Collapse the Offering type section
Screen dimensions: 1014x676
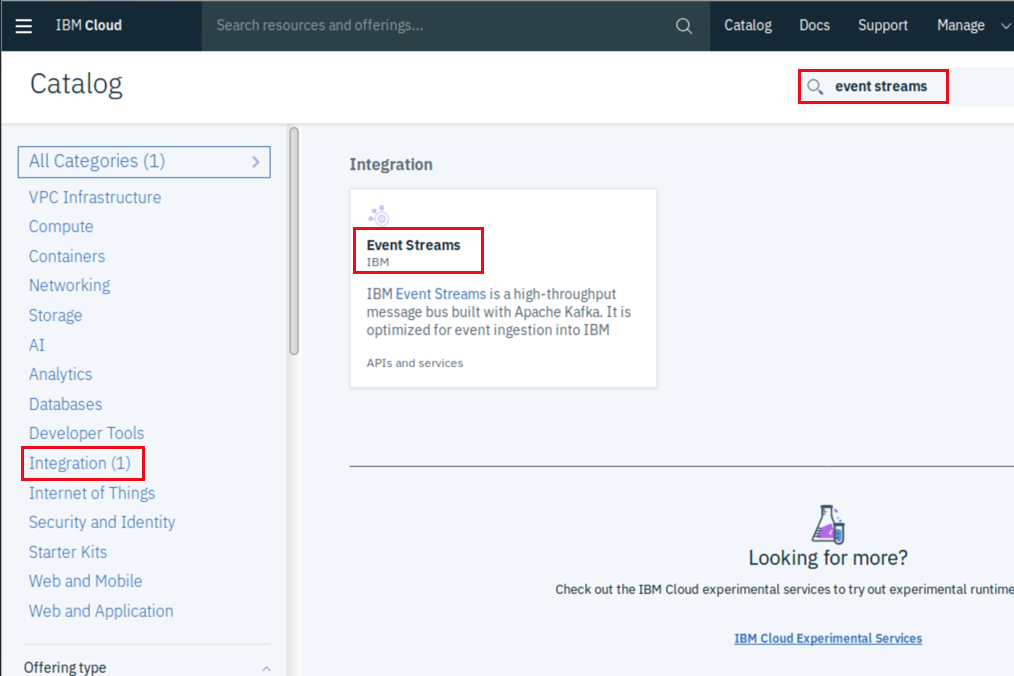click(x=266, y=668)
